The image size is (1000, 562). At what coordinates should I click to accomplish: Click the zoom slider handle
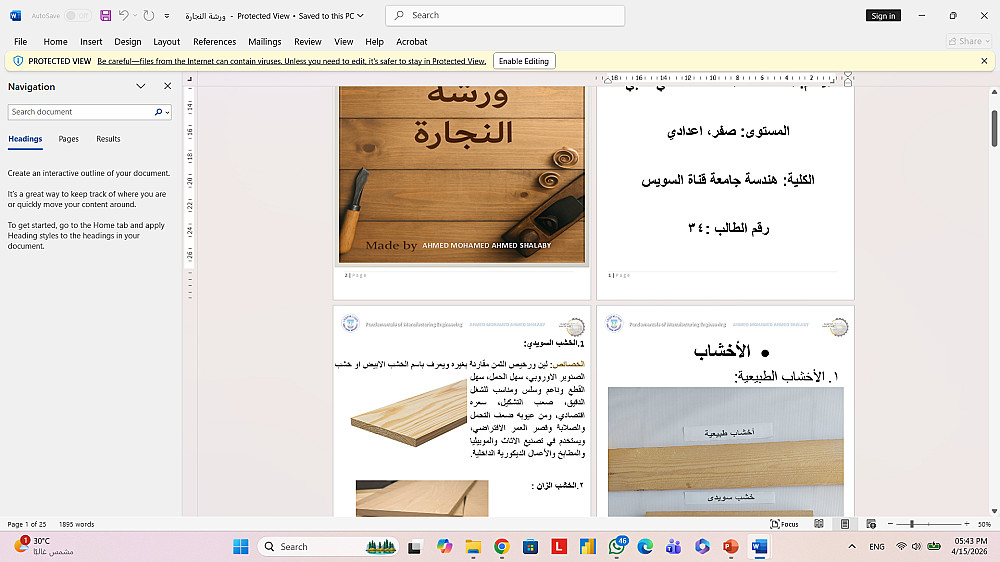(911, 524)
